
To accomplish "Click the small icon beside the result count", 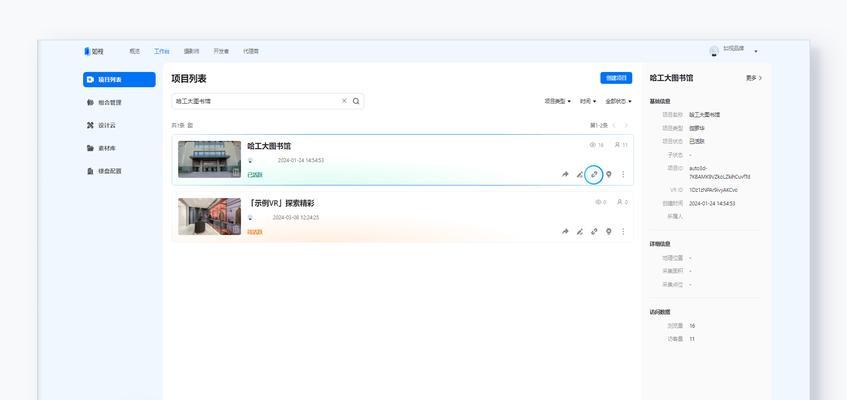I will point(190,125).
